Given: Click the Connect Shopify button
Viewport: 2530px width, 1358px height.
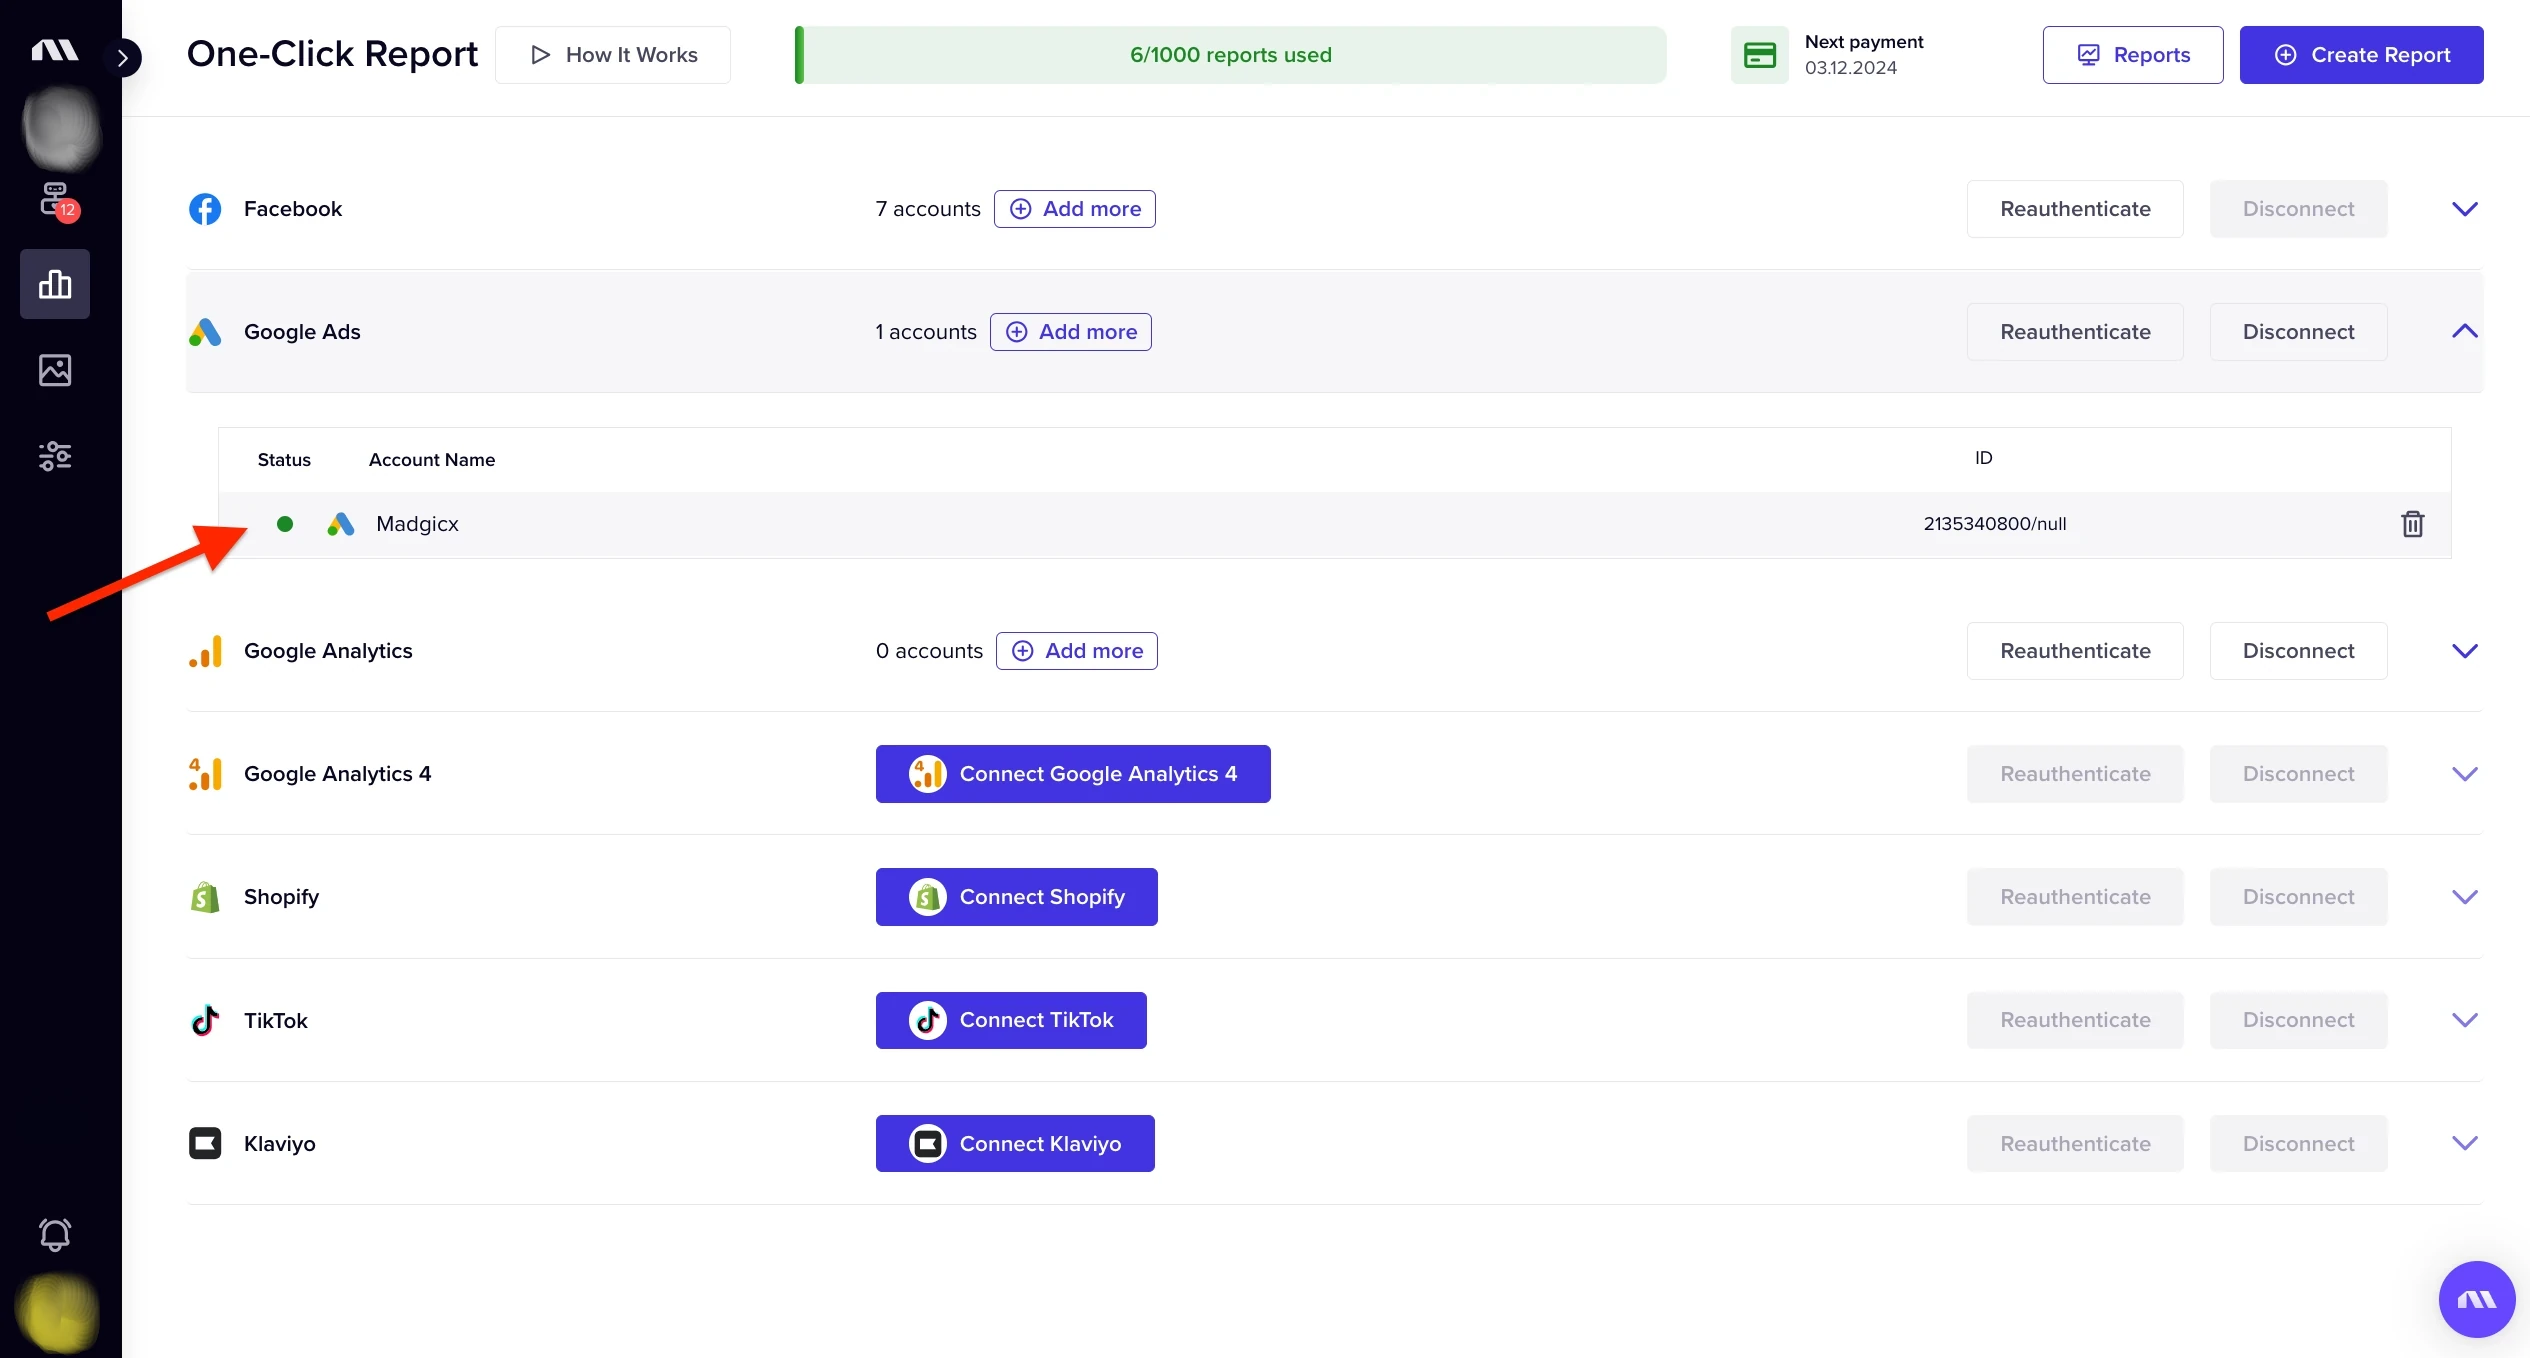Looking at the screenshot, I should 1017,897.
